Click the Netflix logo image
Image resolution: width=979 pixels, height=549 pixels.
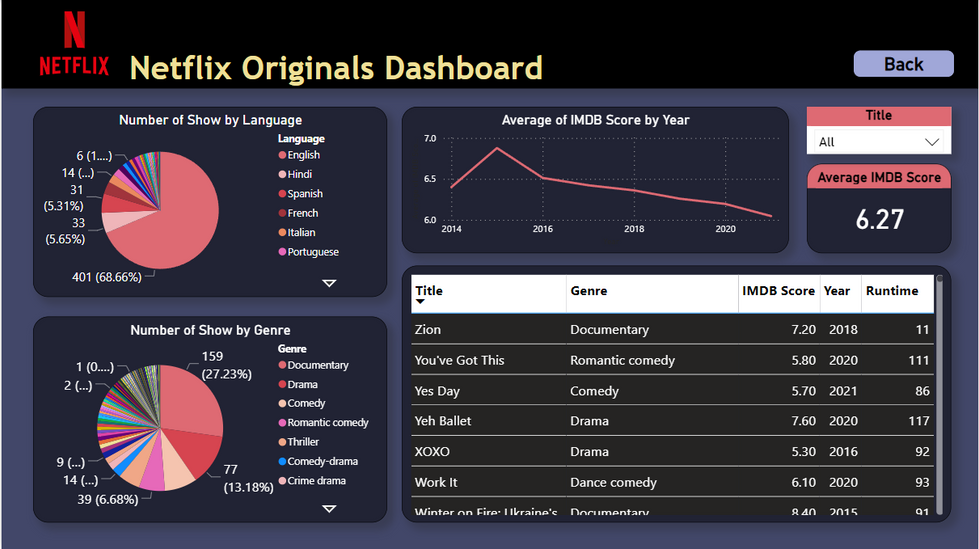click(x=74, y=44)
